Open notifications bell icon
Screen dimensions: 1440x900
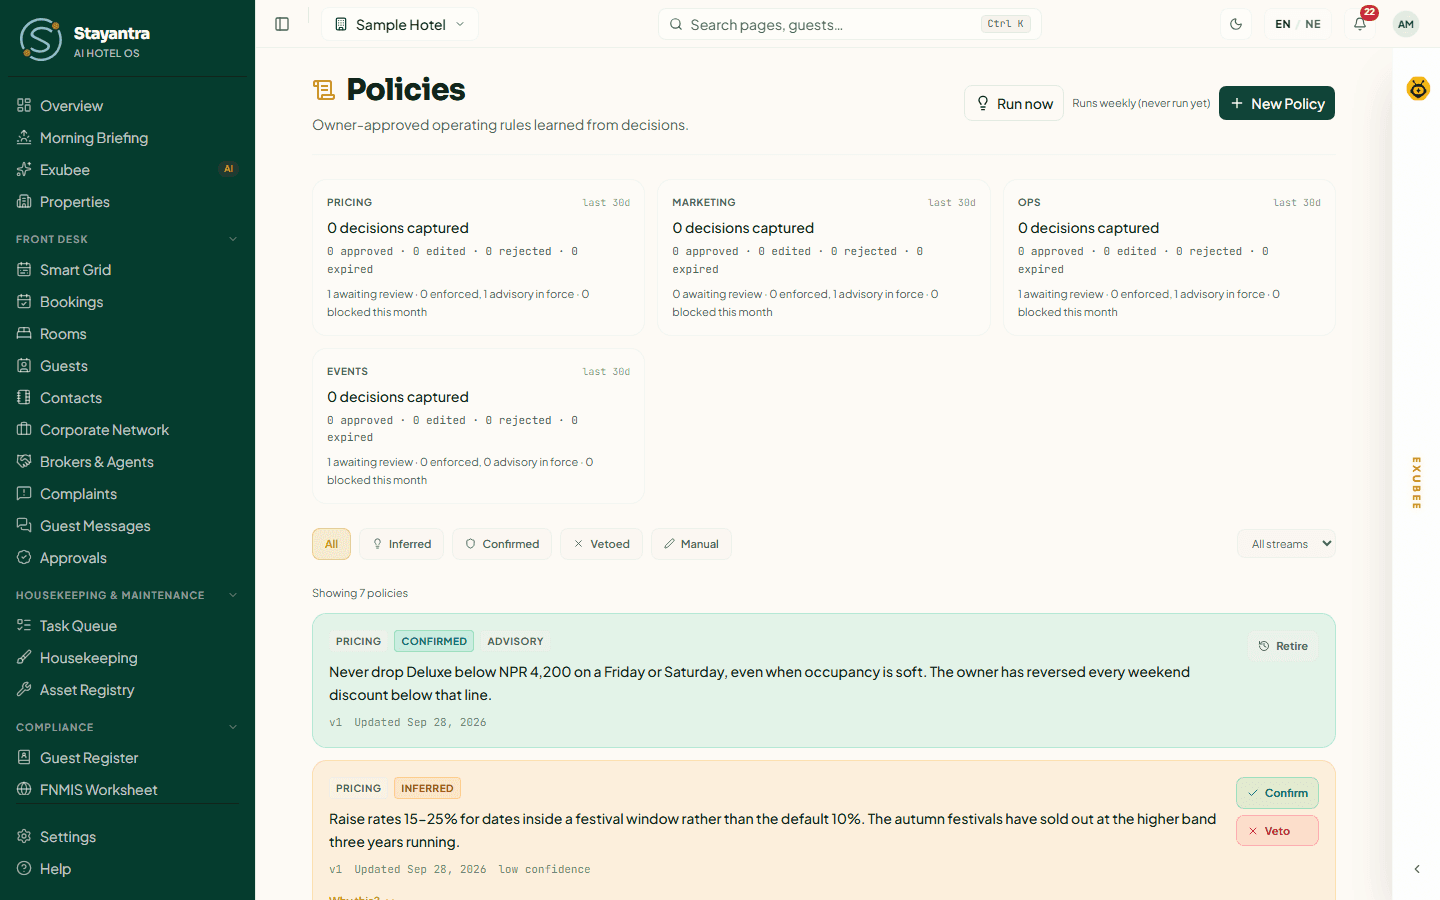click(1360, 24)
